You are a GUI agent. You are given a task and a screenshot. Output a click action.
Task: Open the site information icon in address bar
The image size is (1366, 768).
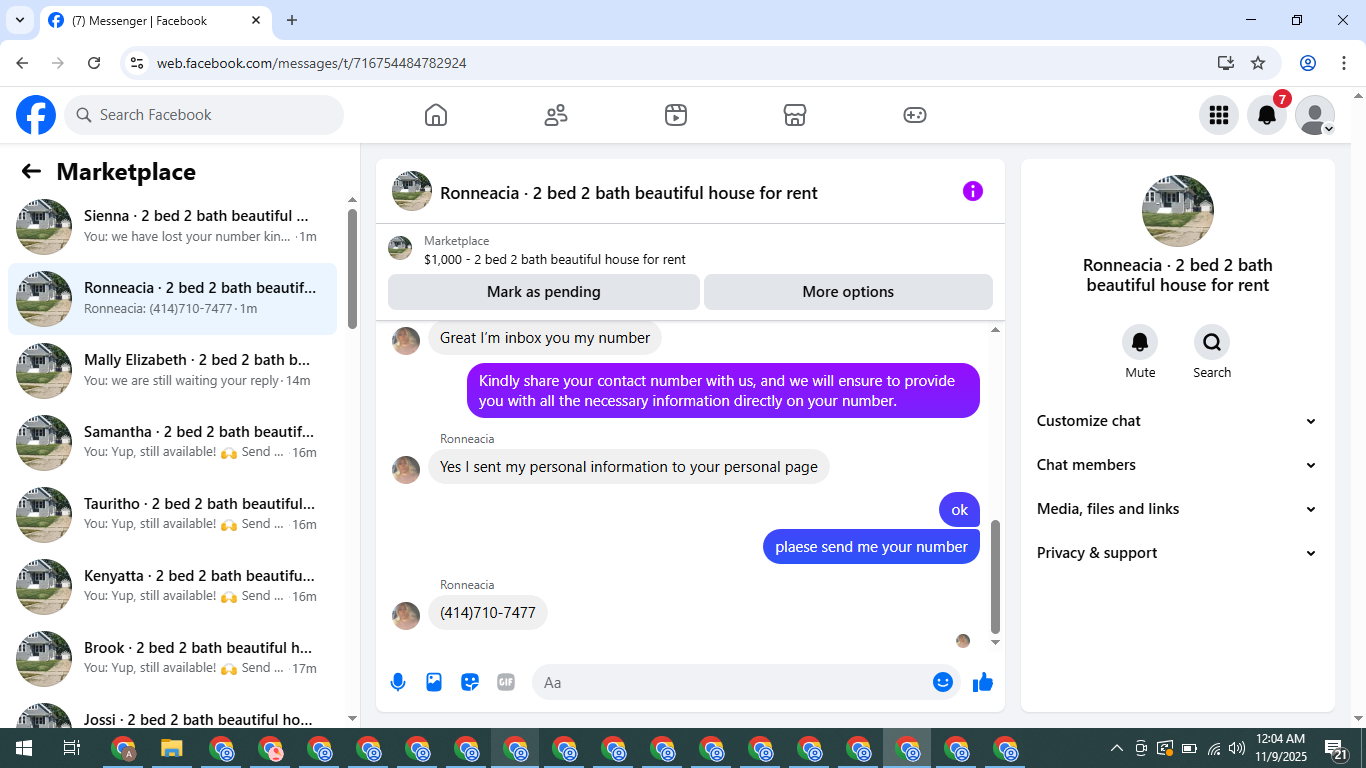[138, 63]
